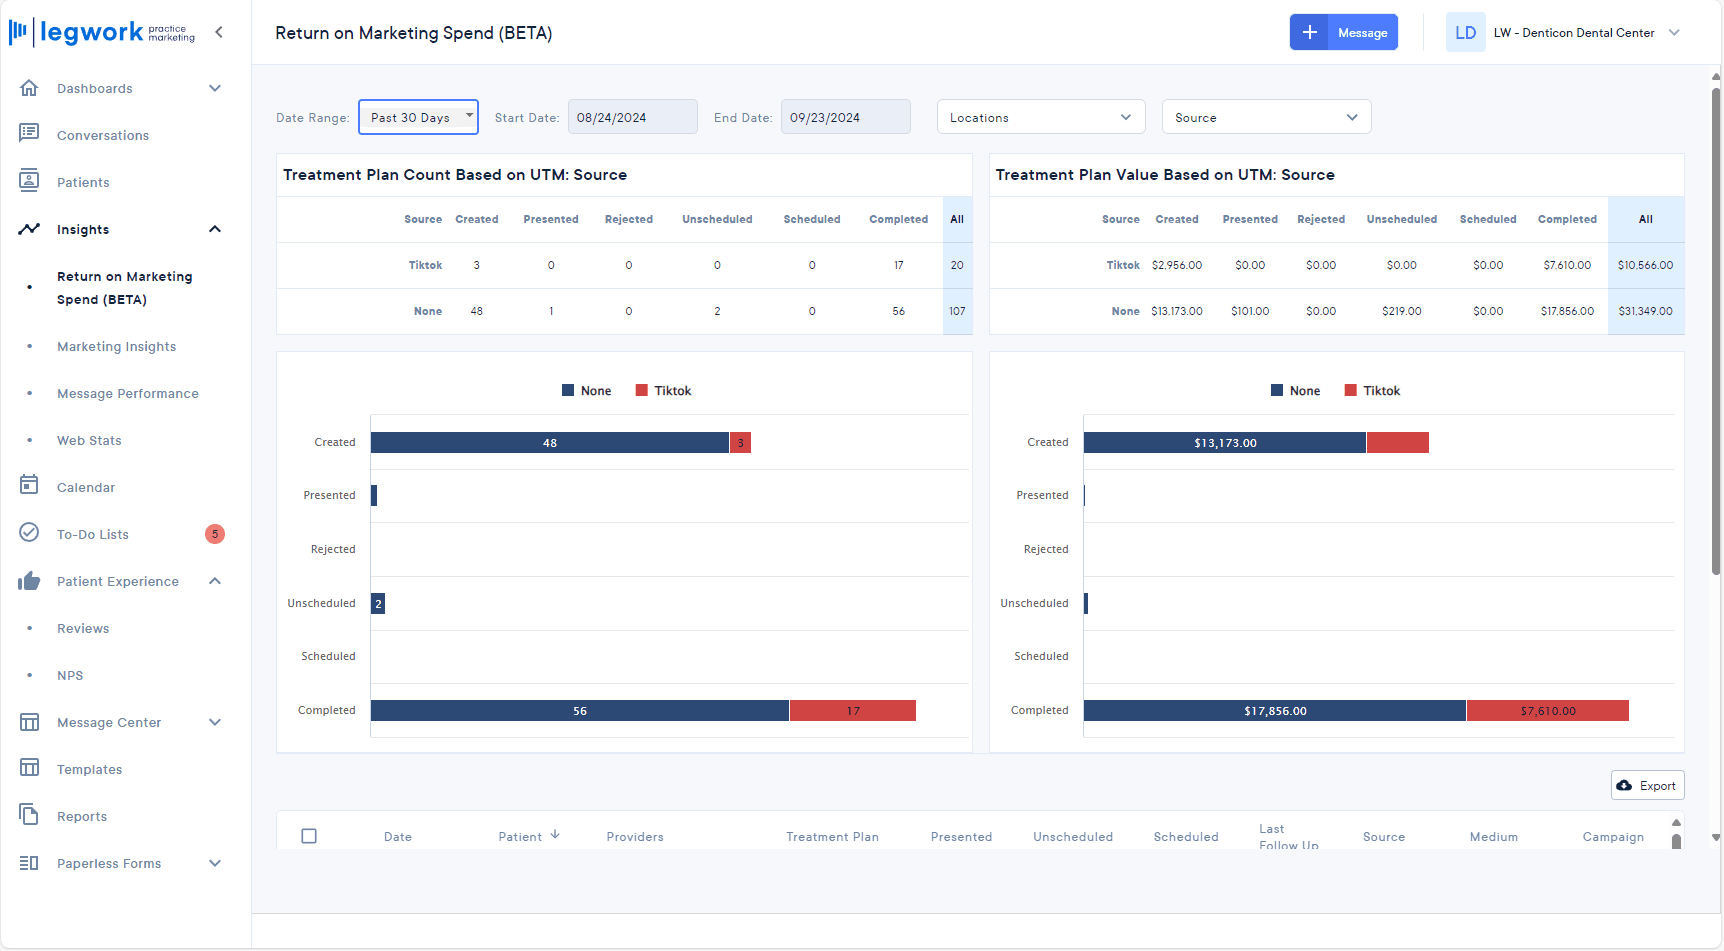Open To-Do Lists checkmark icon

(29, 532)
